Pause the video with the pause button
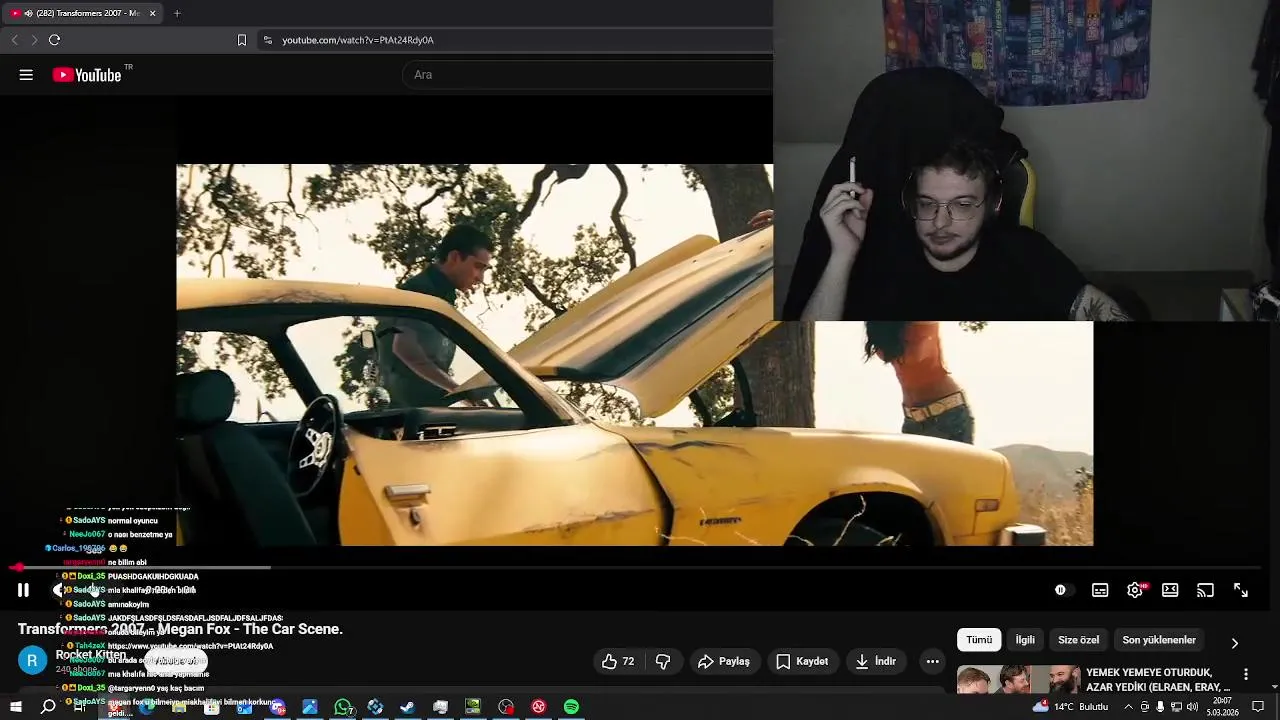The image size is (1280, 720). tap(23, 590)
